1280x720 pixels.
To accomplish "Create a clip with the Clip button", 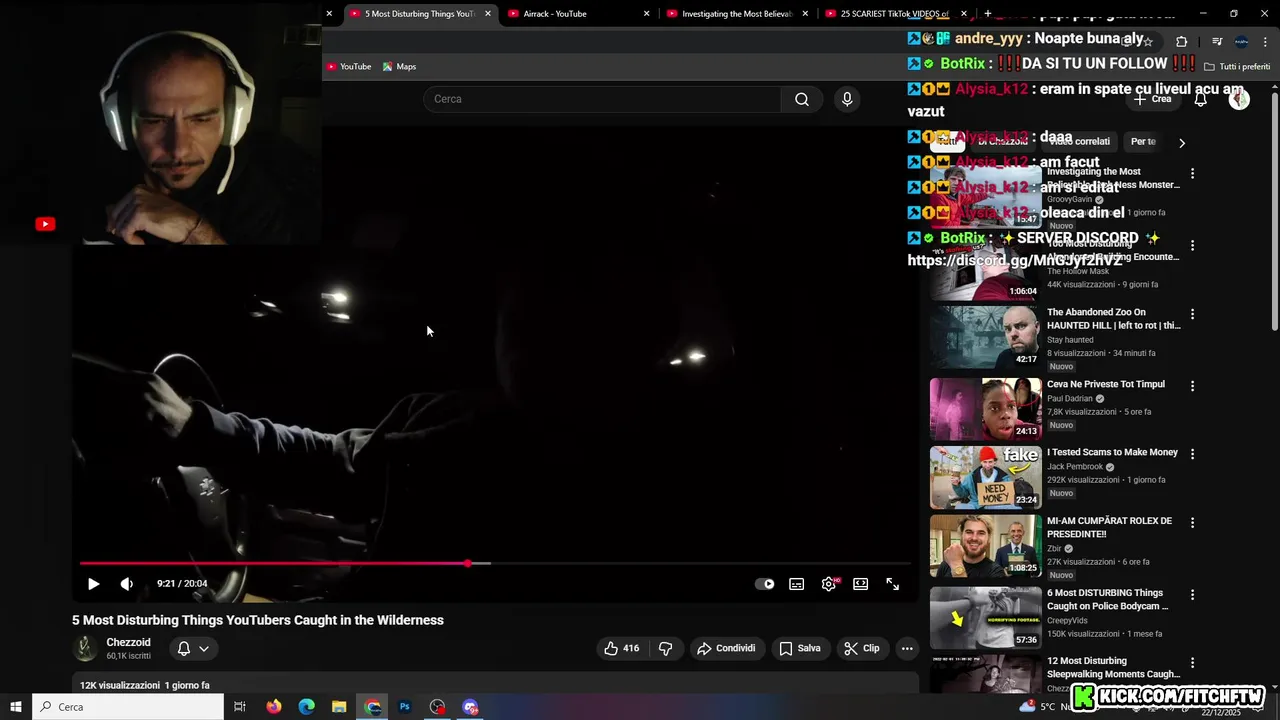I will (x=862, y=648).
